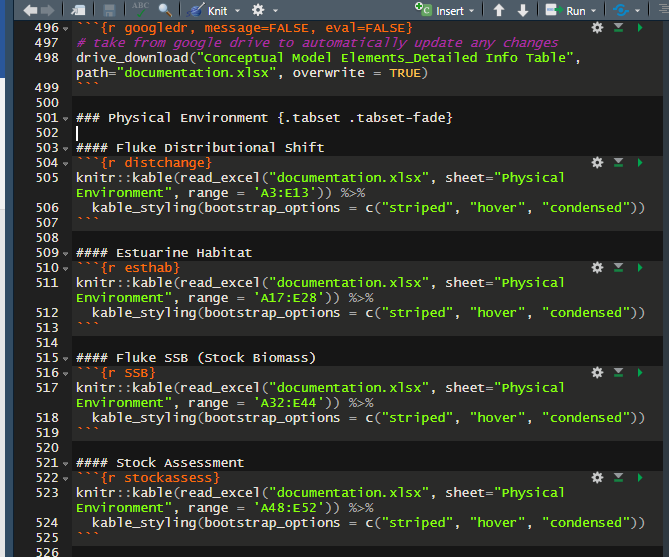
Task: Collapse Stock Assessment fold at line 521
Action: point(65,464)
